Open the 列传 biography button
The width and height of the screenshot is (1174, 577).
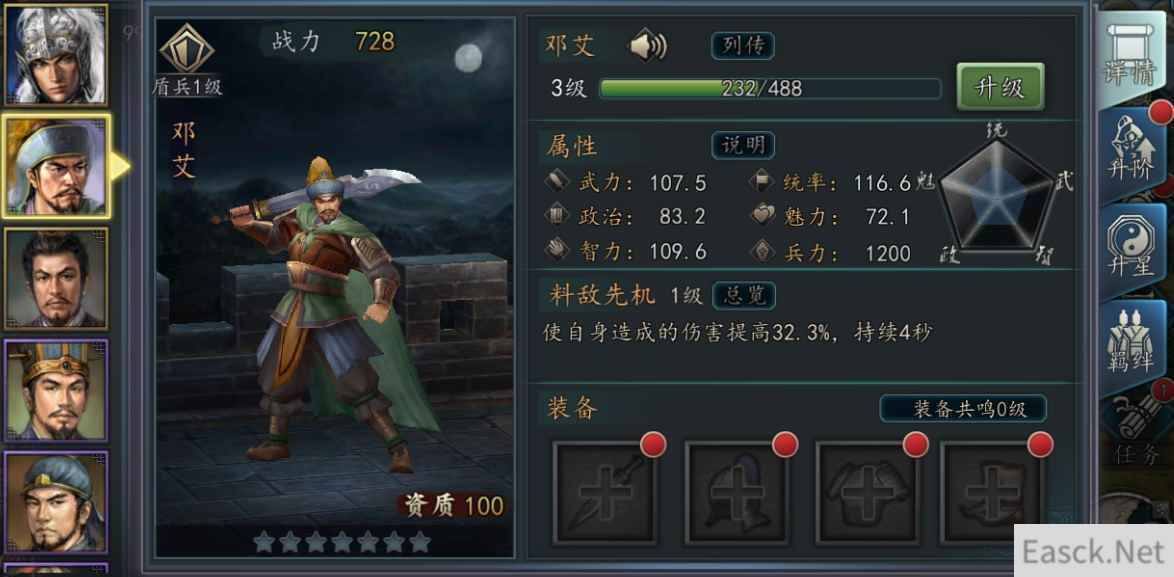point(743,46)
